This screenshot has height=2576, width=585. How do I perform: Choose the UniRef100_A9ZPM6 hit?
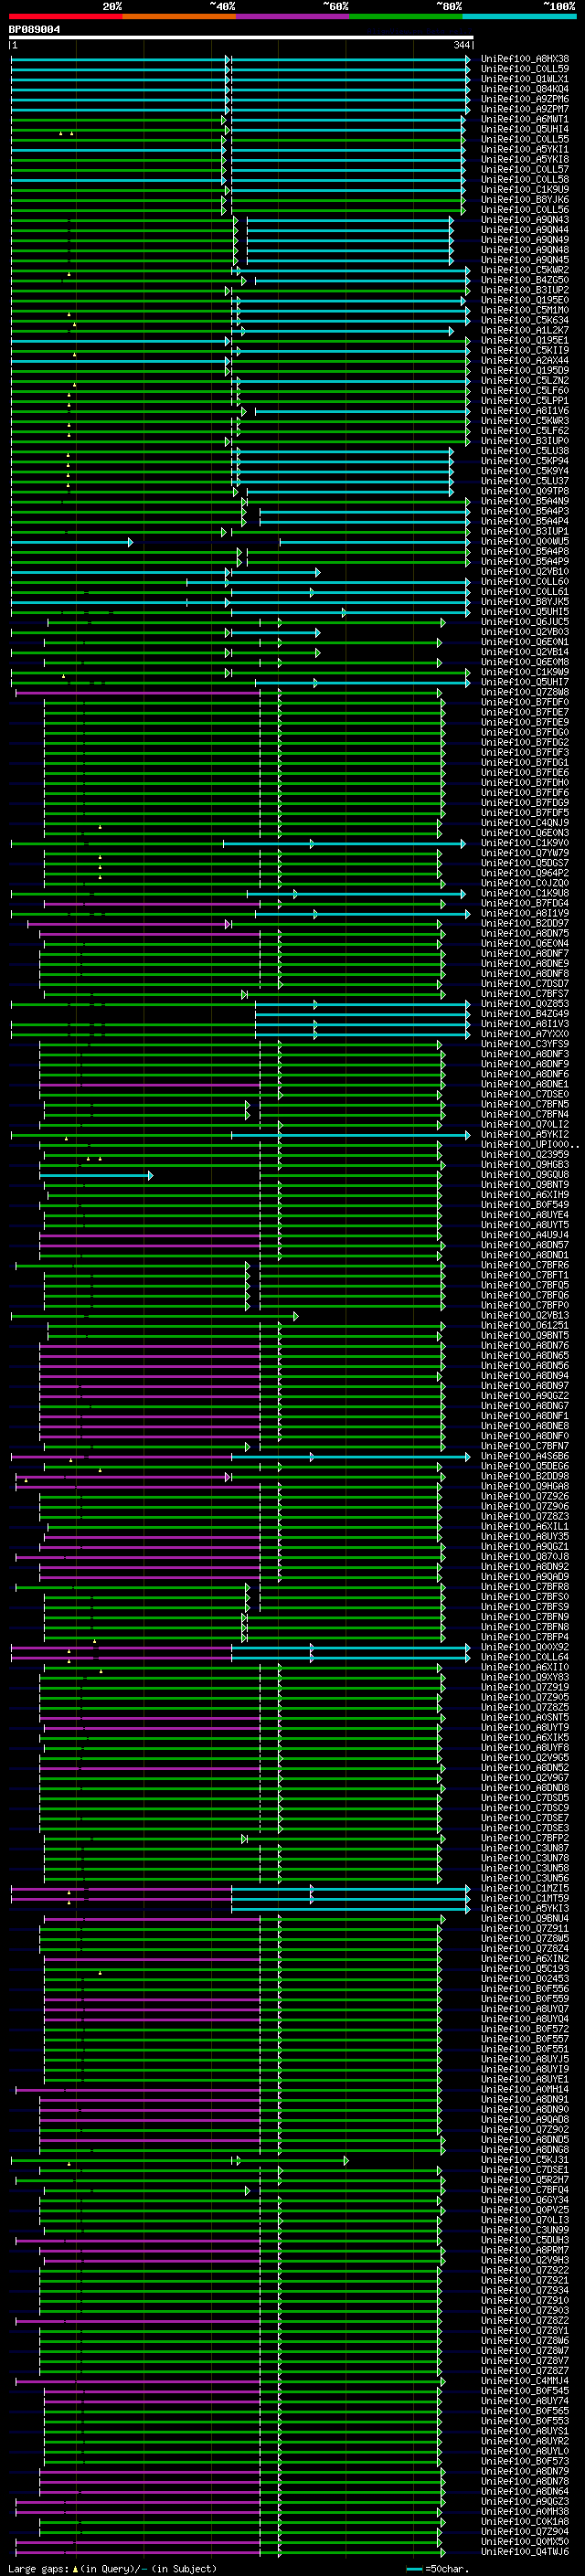[524, 99]
